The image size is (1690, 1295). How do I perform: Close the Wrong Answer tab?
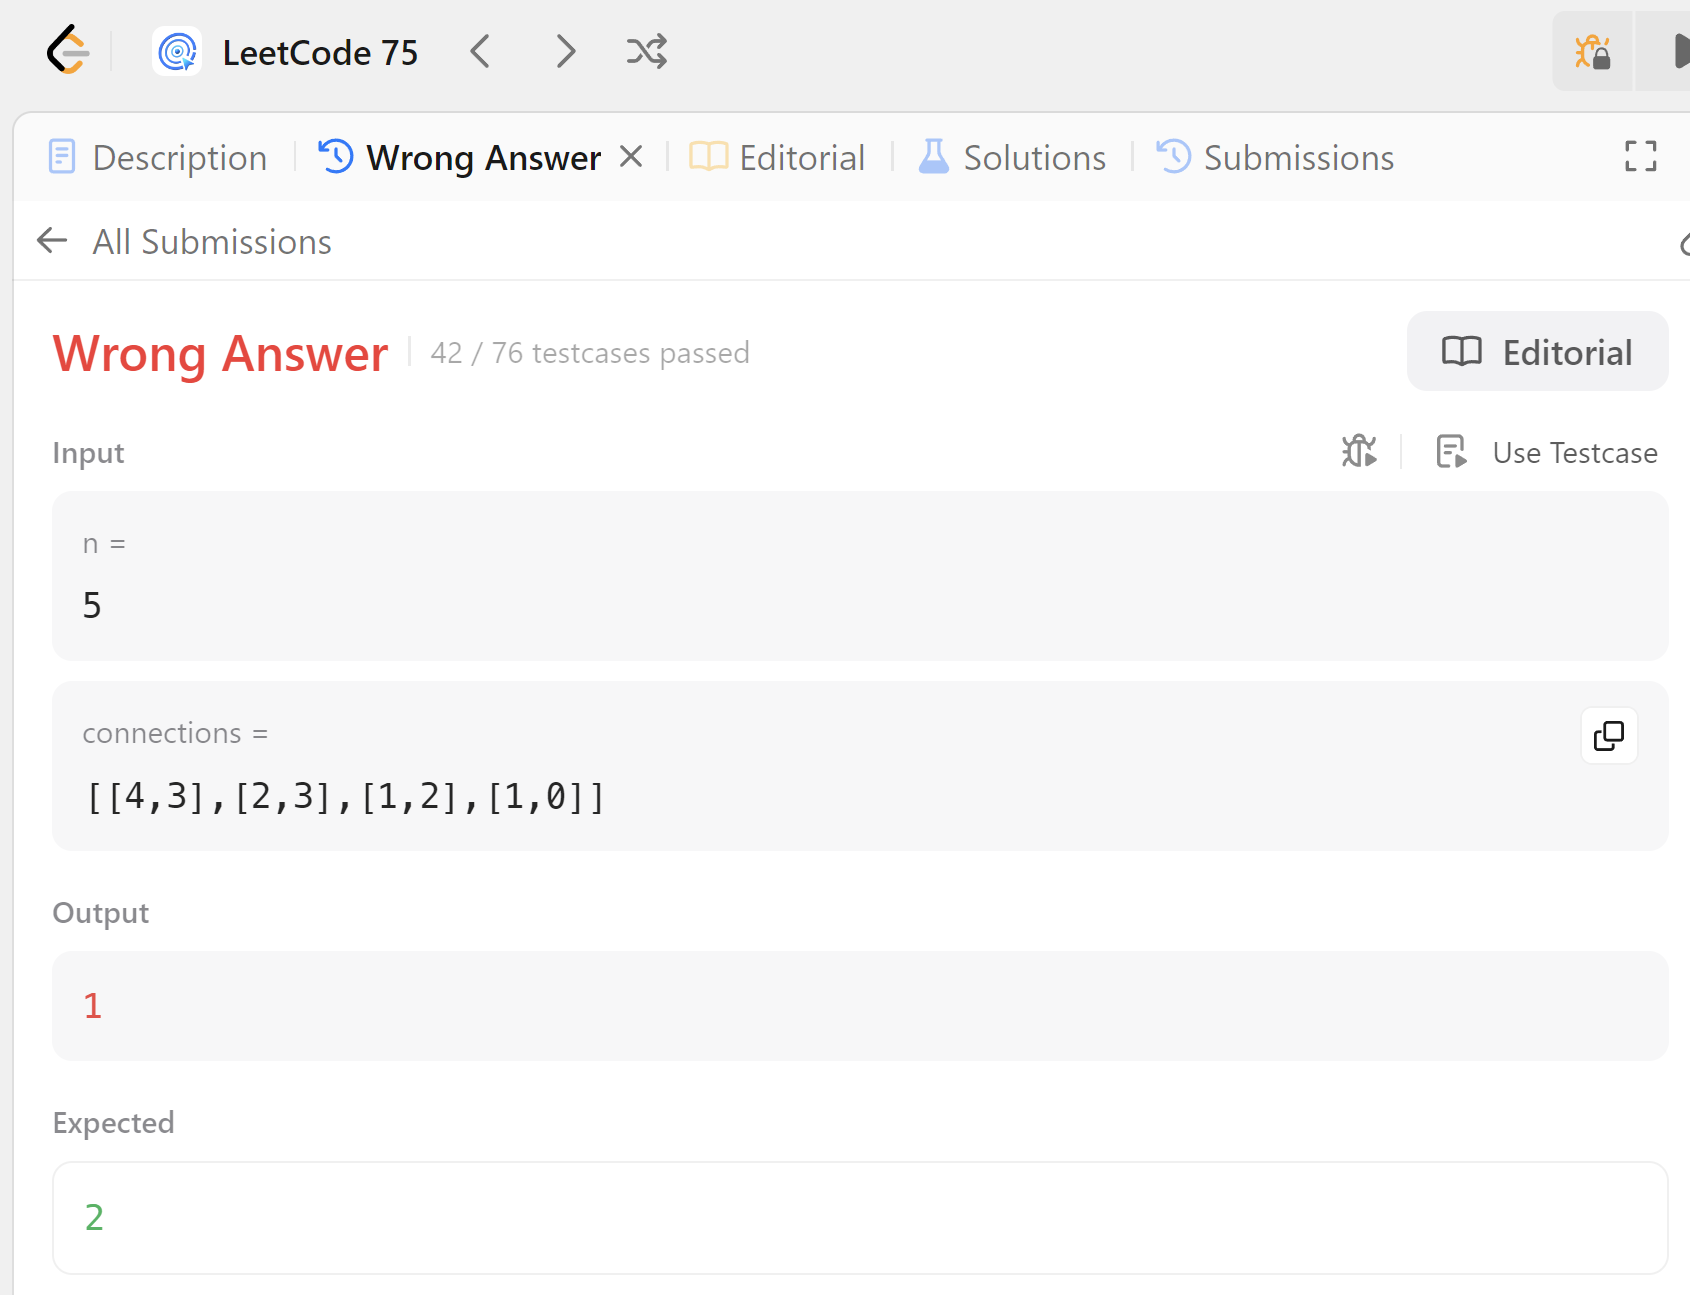(x=631, y=157)
